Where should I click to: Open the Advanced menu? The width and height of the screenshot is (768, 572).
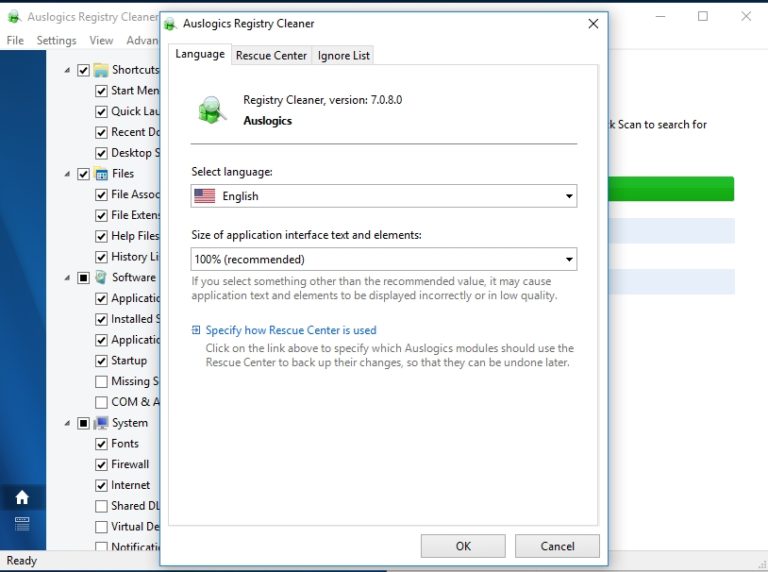(142, 40)
